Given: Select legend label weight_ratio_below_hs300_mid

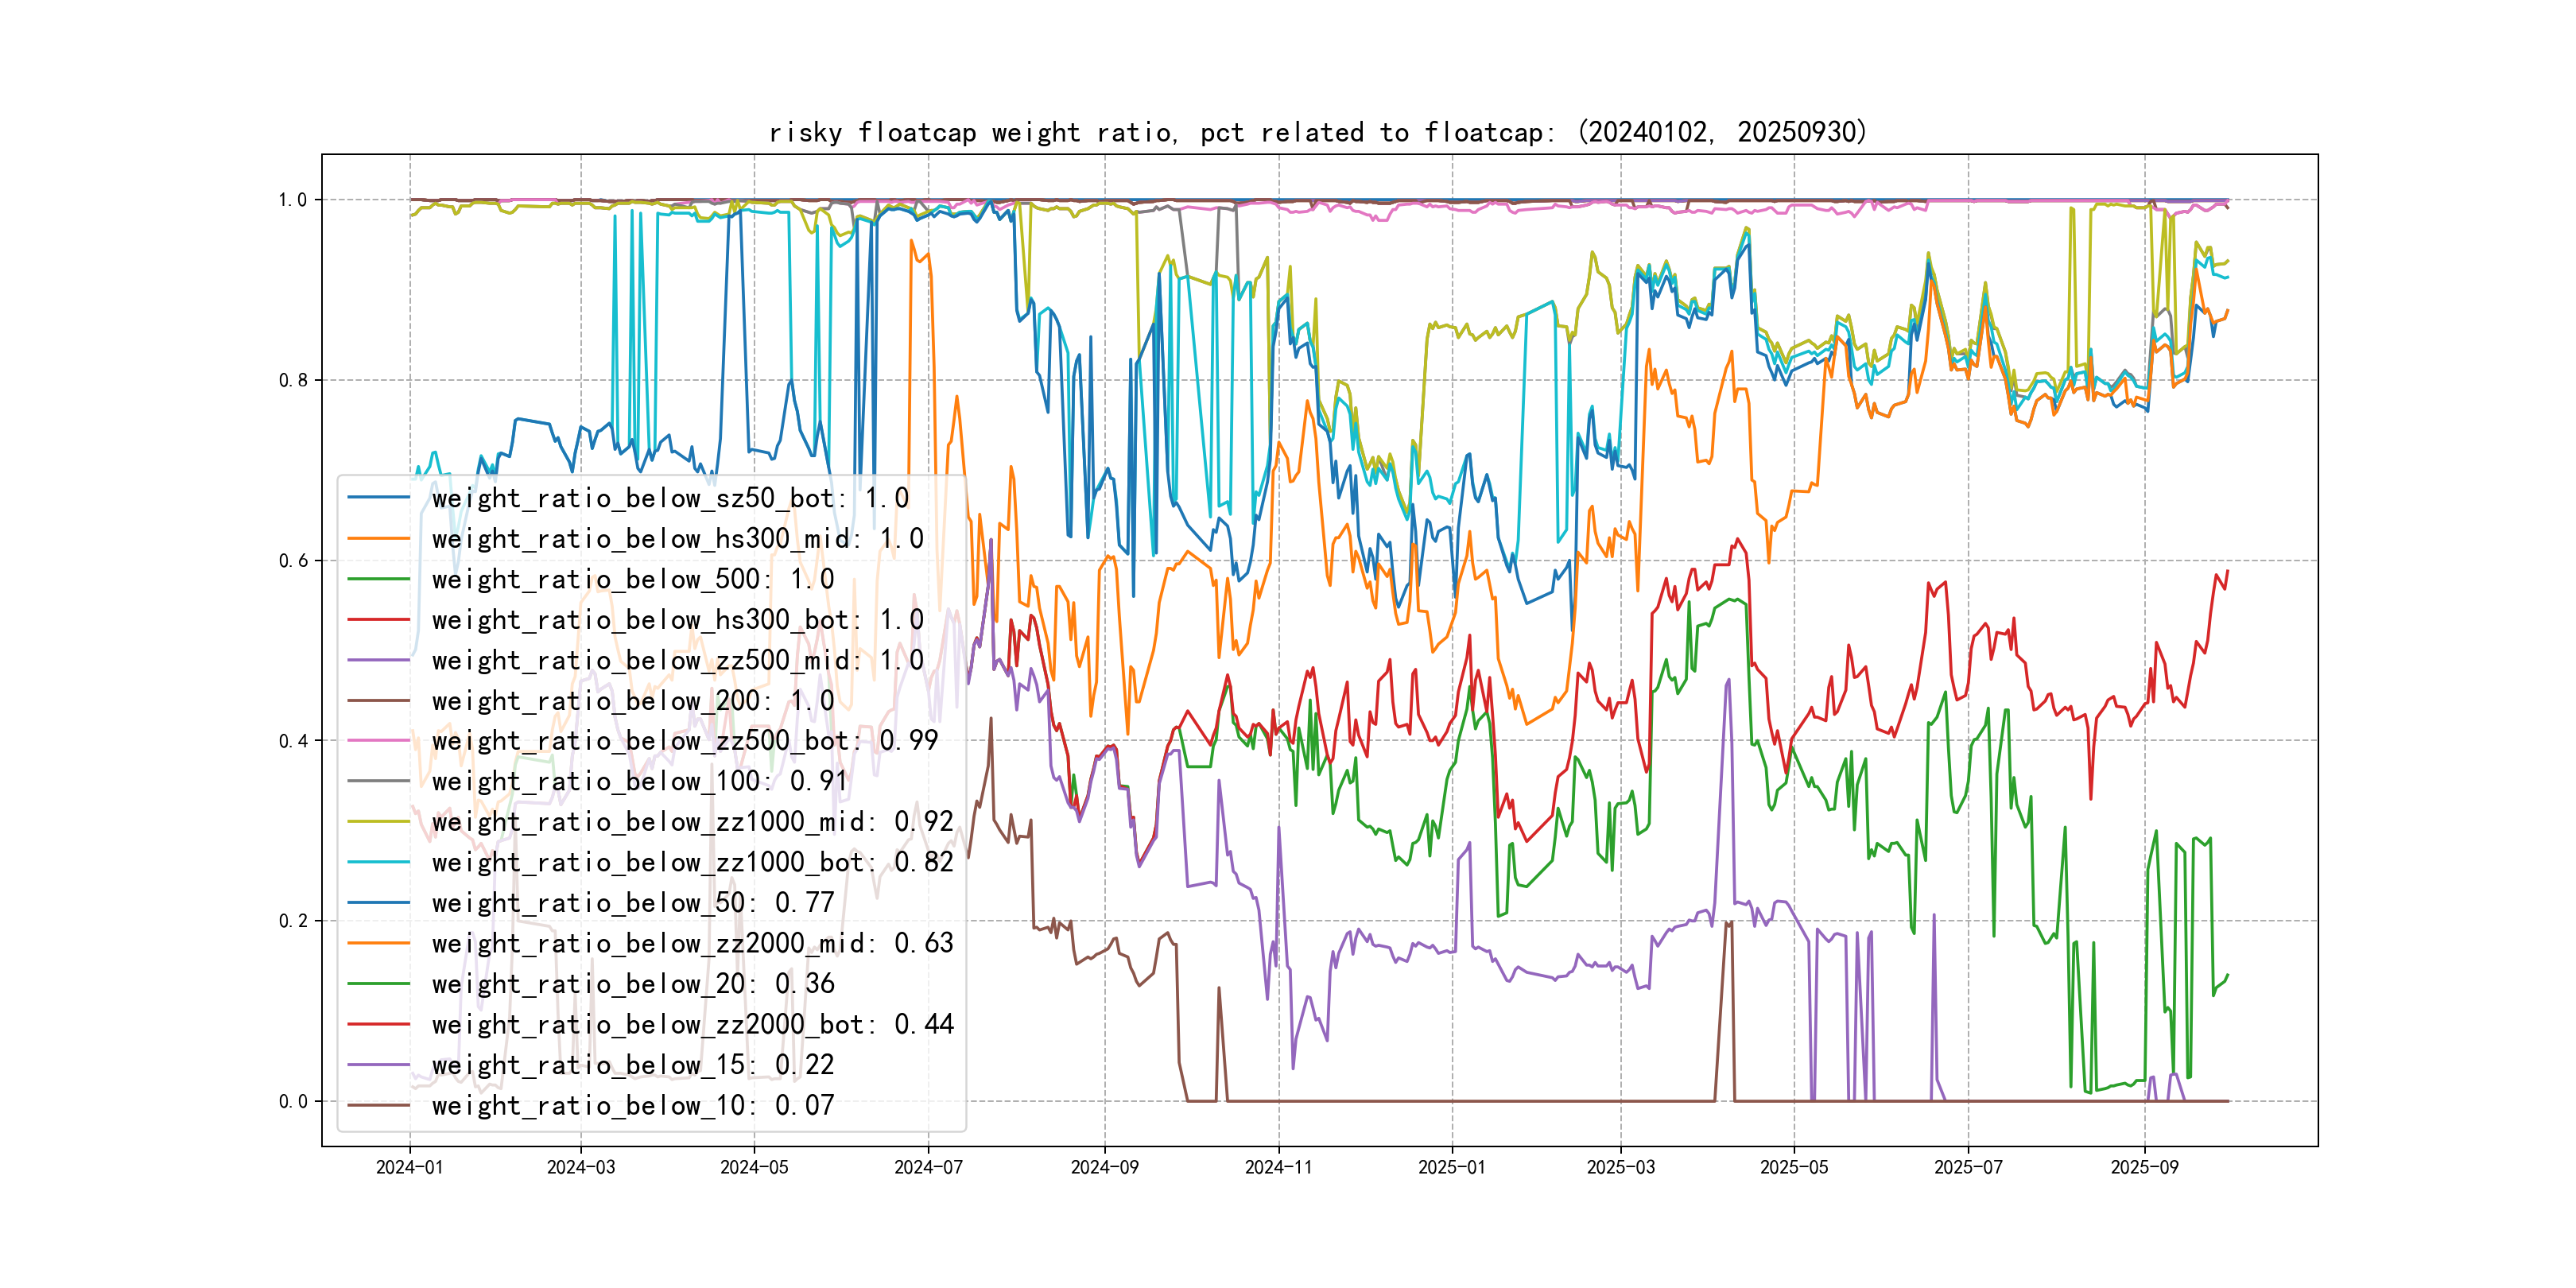Looking at the screenshot, I should [x=677, y=539].
